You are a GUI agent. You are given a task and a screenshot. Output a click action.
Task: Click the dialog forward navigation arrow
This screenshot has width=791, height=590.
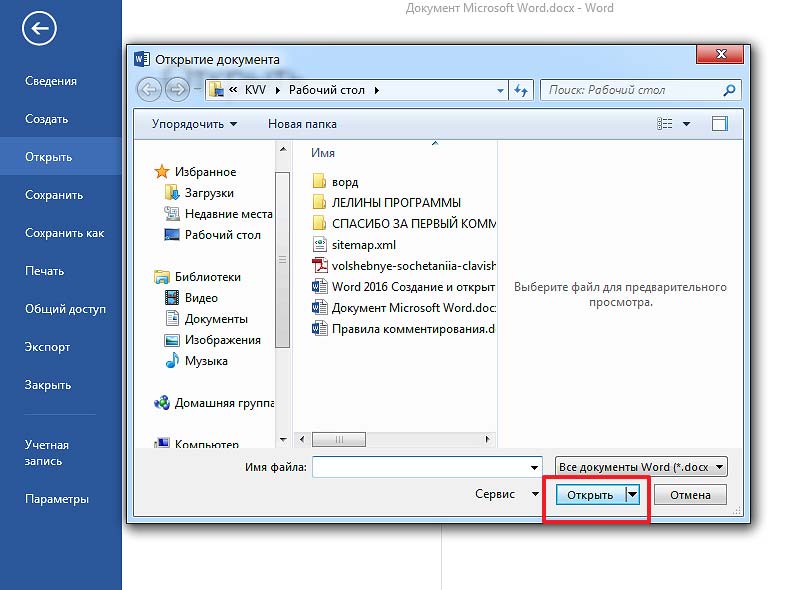[177, 90]
